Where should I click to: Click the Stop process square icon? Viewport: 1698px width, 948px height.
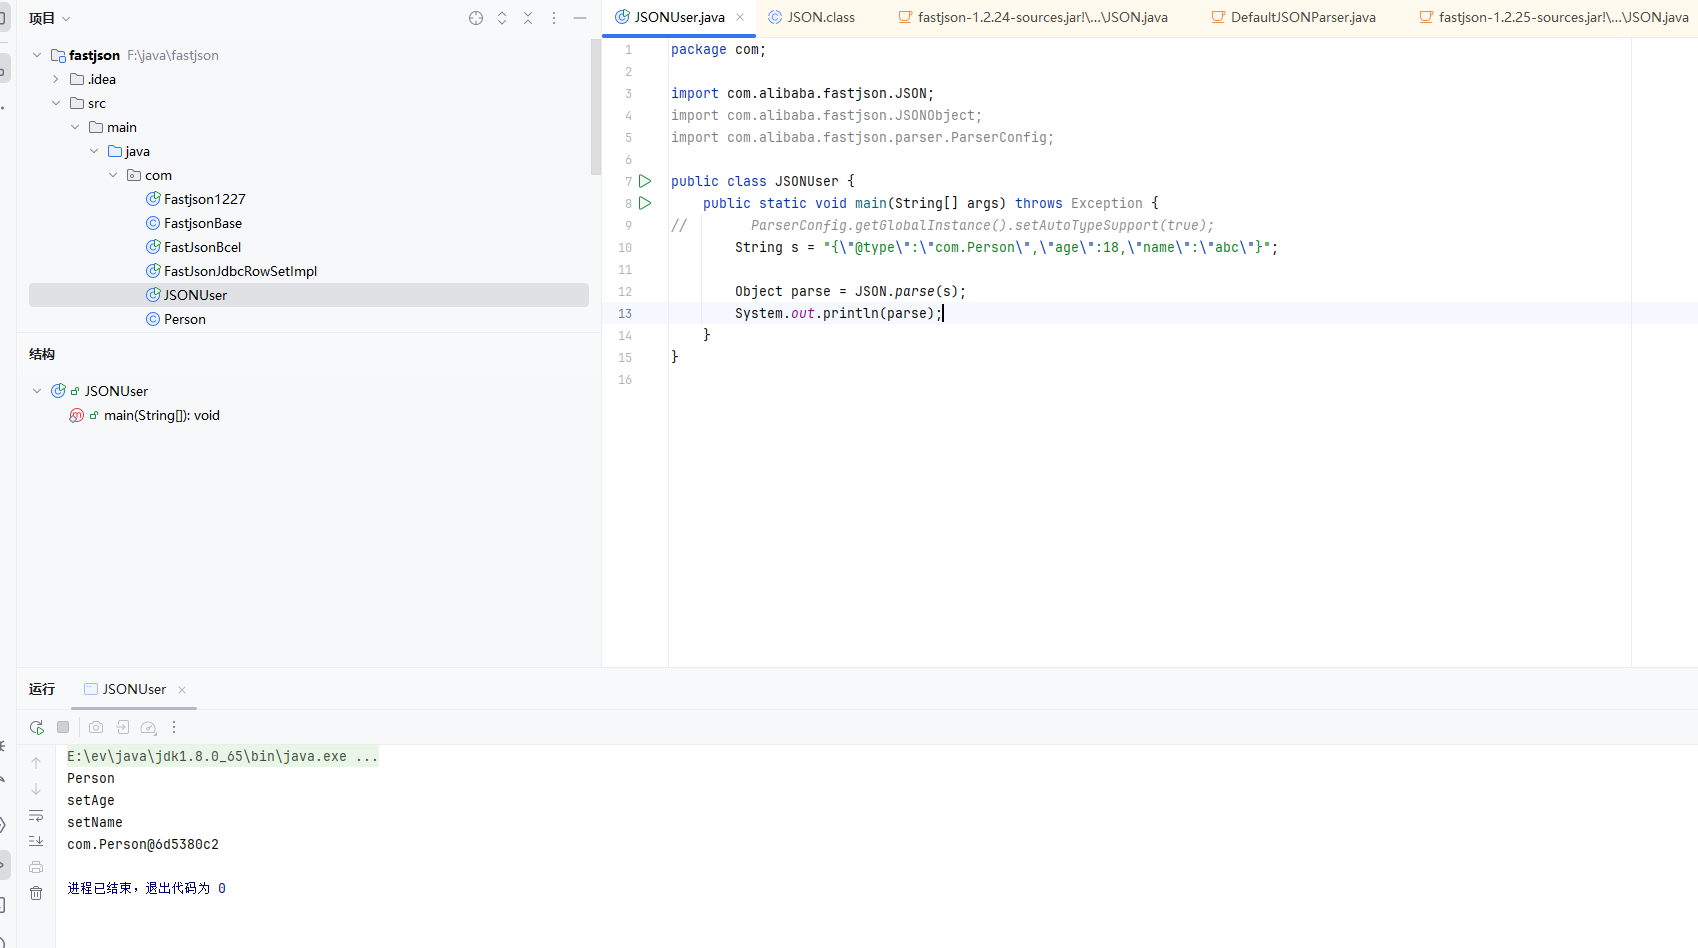pyautogui.click(x=63, y=727)
